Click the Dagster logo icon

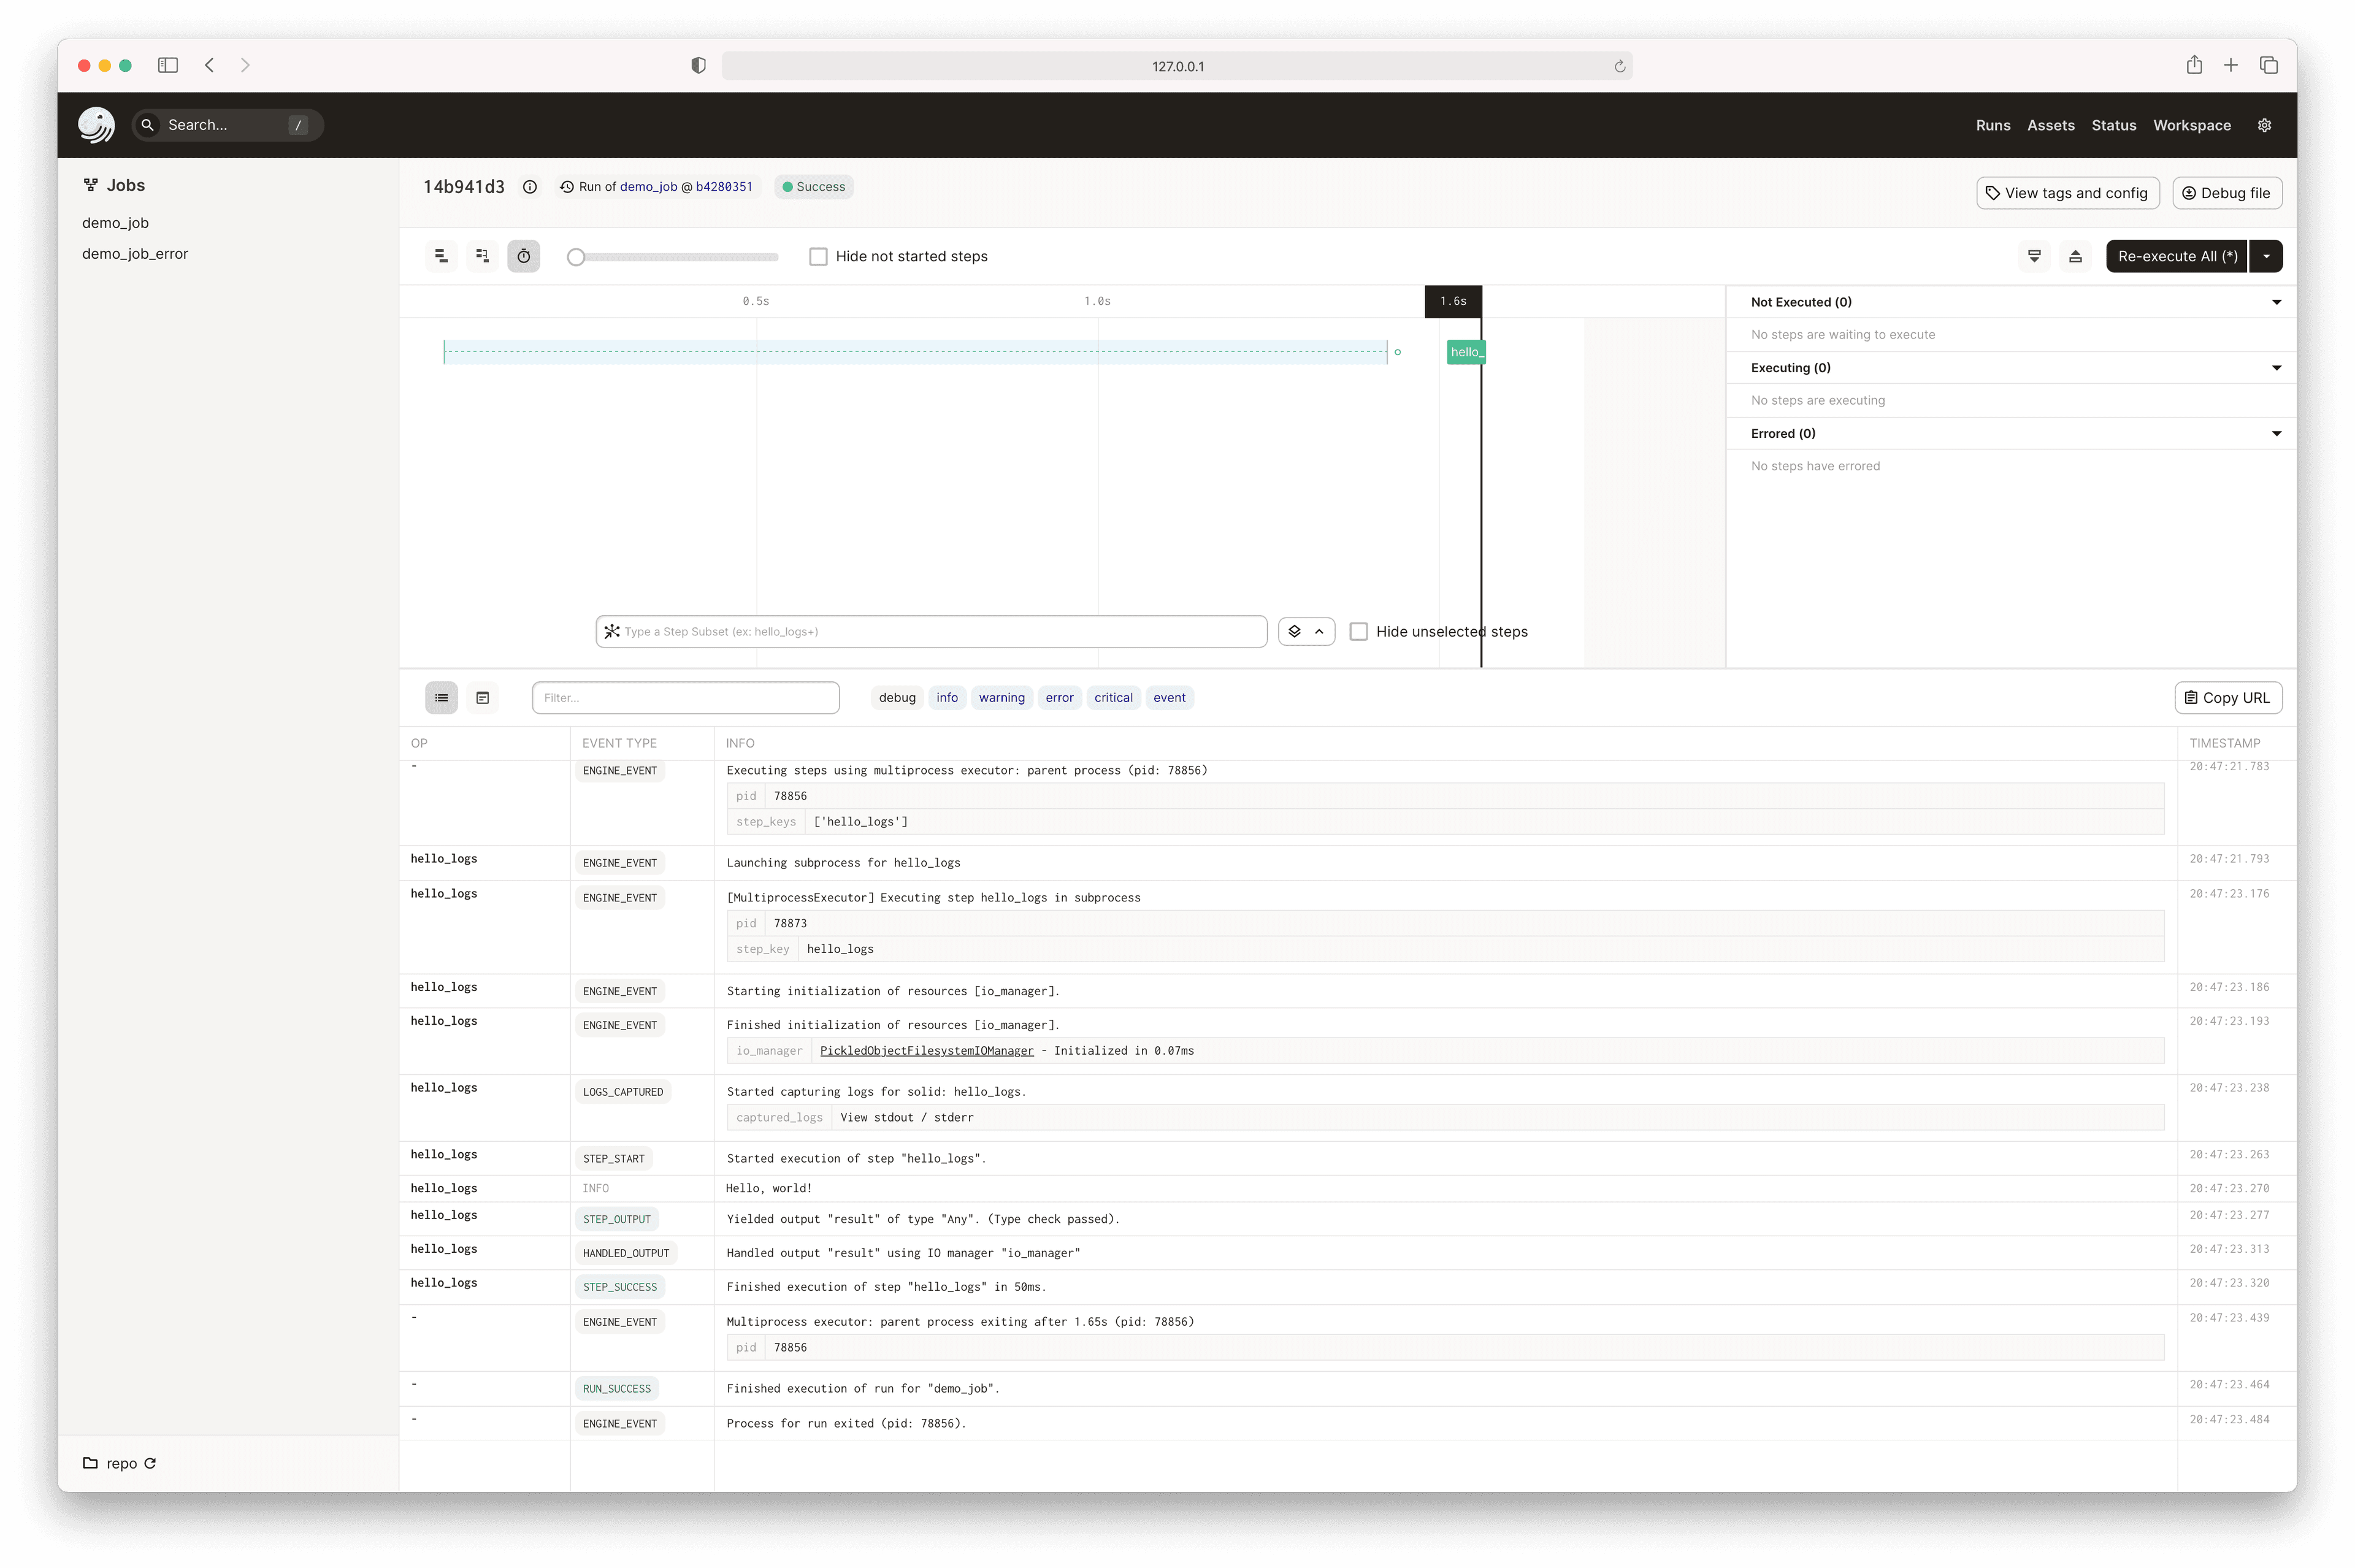96,125
